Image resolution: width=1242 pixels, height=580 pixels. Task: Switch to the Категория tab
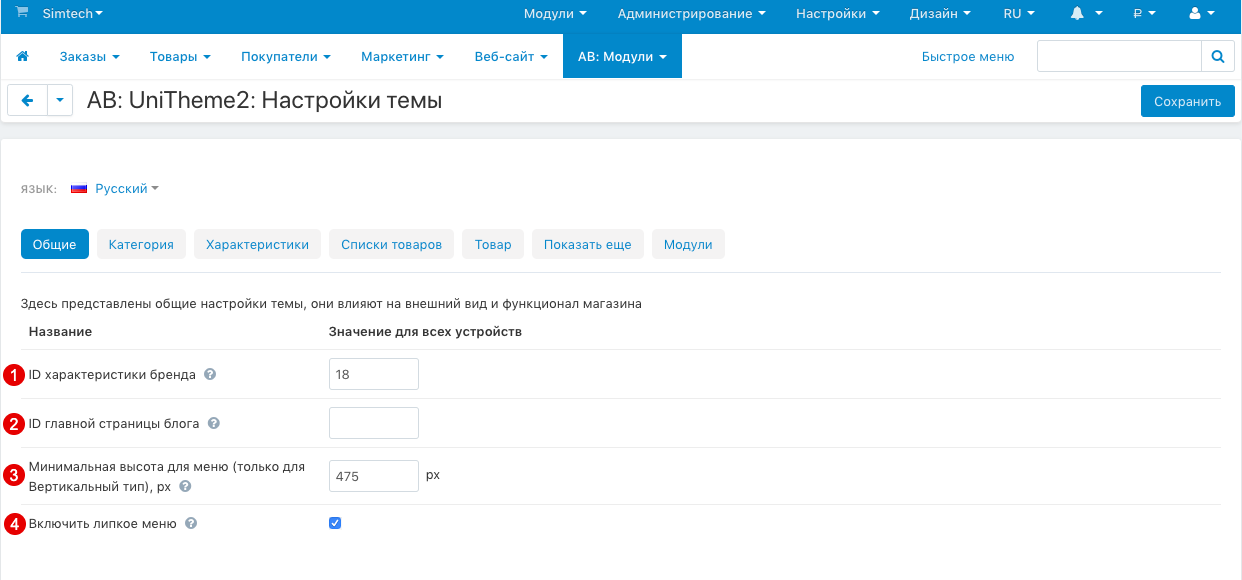point(141,243)
